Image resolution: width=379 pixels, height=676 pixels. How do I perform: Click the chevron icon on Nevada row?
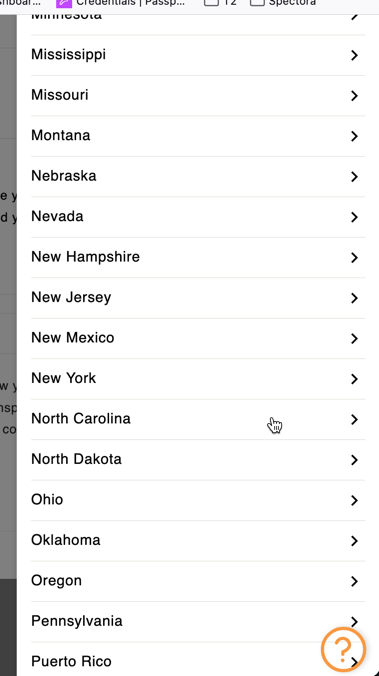pyautogui.click(x=354, y=217)
